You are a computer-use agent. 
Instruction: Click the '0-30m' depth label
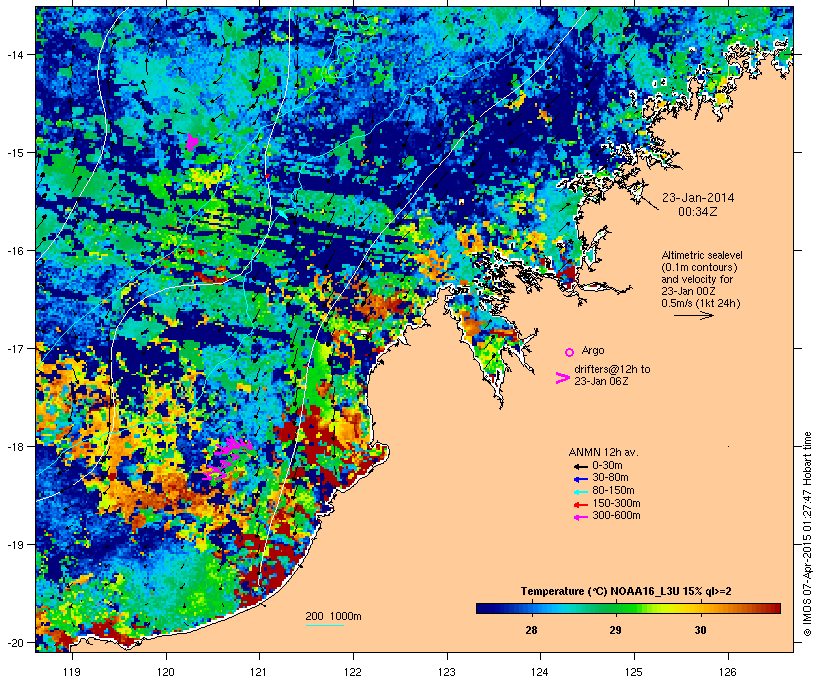pos(607,466)
